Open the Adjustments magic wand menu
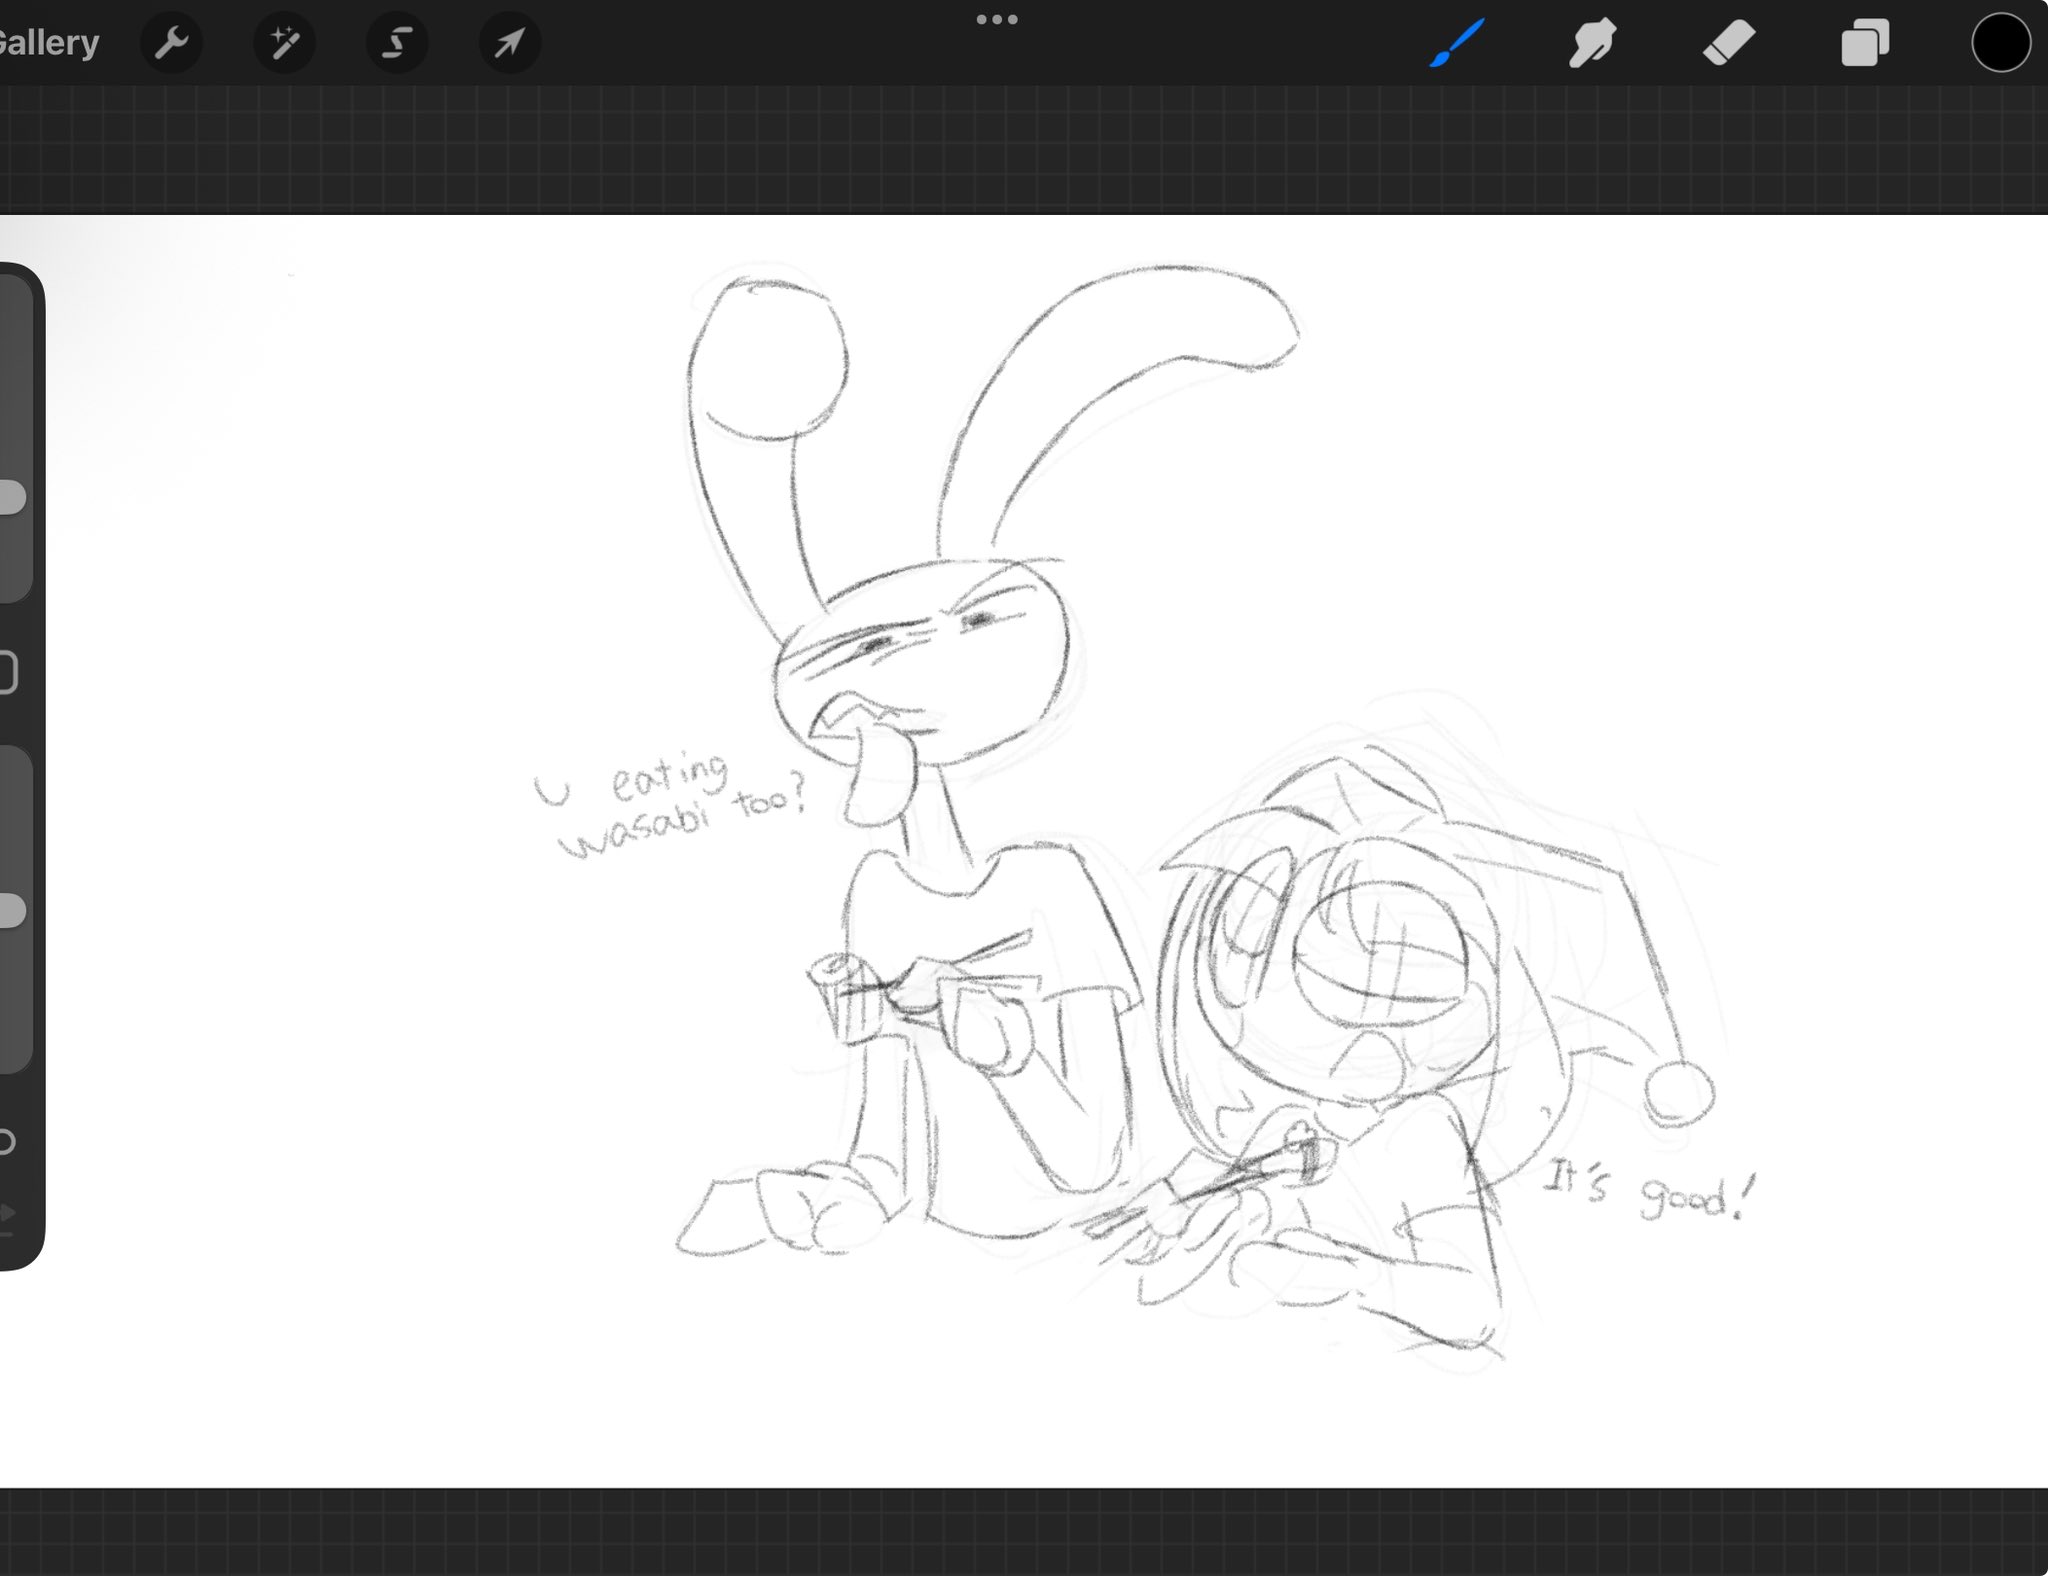This screenshot has width=2048, height=1576. (x=284, y=43)
